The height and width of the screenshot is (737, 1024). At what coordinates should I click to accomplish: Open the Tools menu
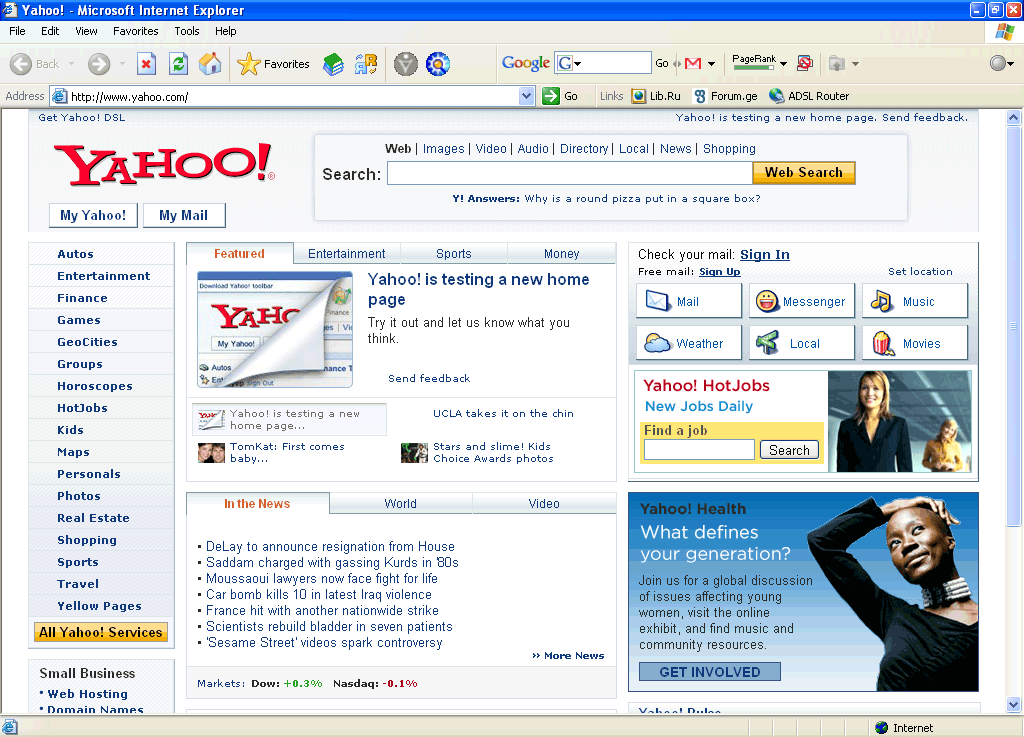[187, 31]
